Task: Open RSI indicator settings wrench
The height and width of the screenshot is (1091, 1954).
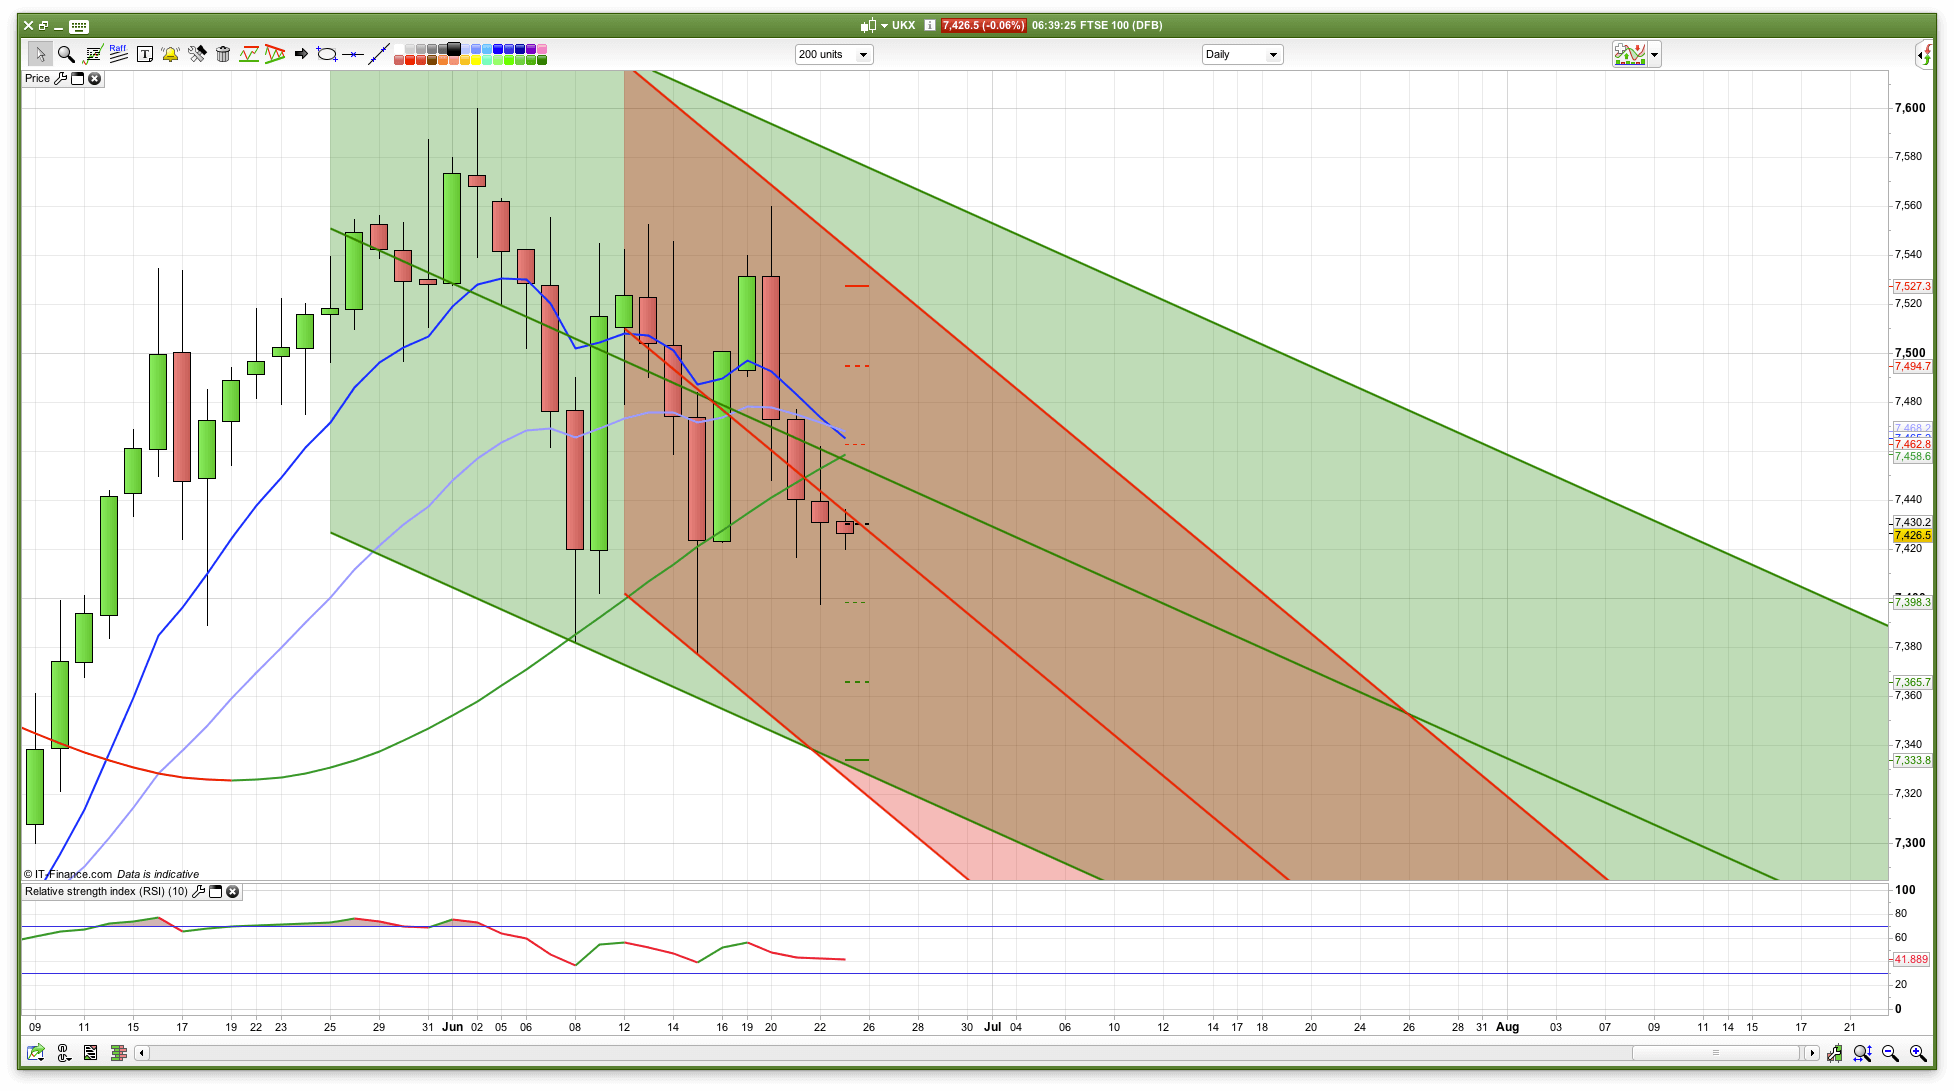Action: (x=198, y=891)
